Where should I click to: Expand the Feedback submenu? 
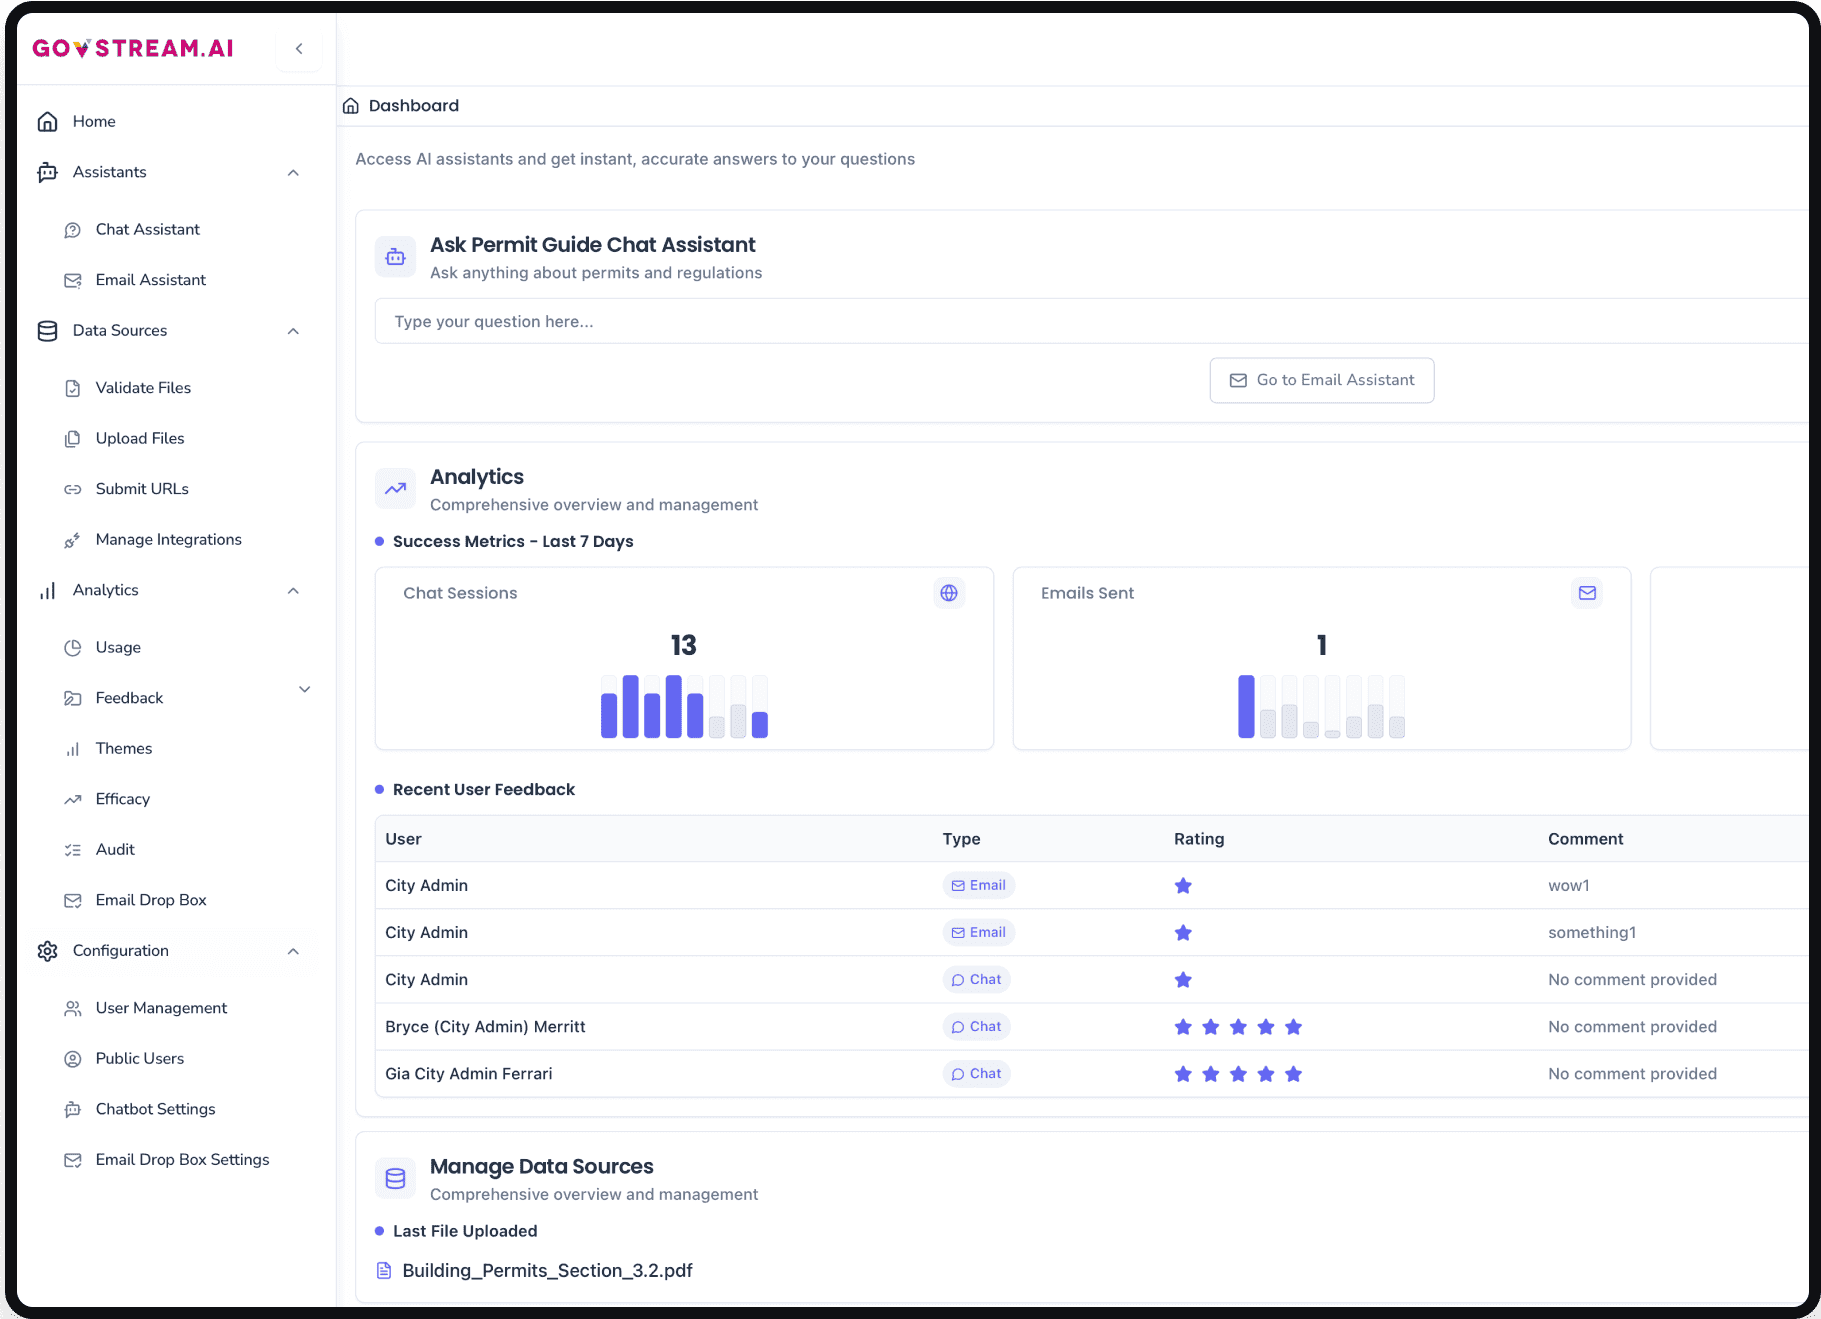click(304, 690)
